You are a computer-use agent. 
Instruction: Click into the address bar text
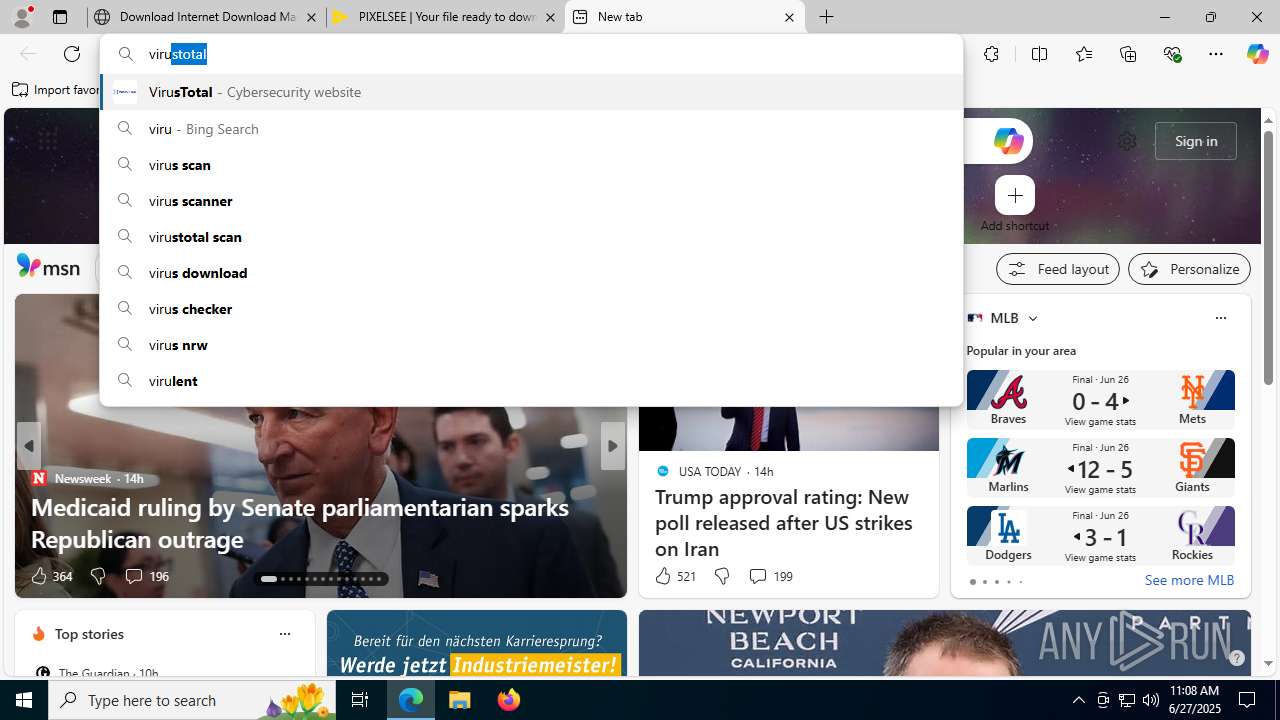178,54
